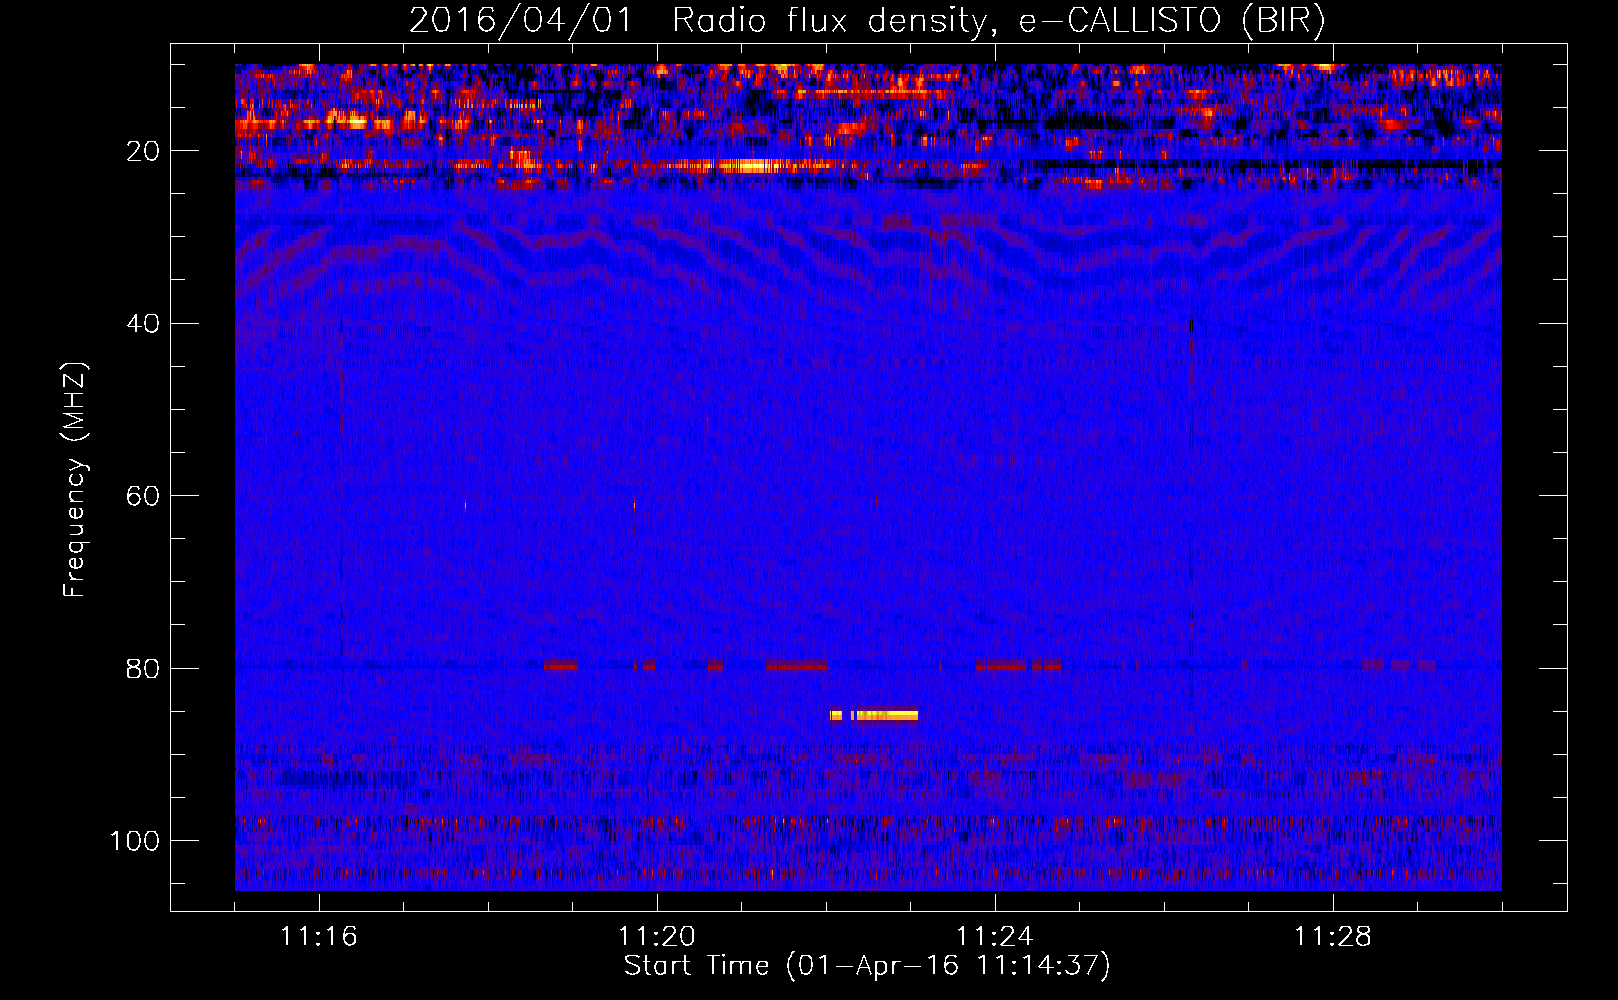Click the '11:28' time tick label
Image resolution: width=1618 pixels, height=1000 pixels.
1333,937
